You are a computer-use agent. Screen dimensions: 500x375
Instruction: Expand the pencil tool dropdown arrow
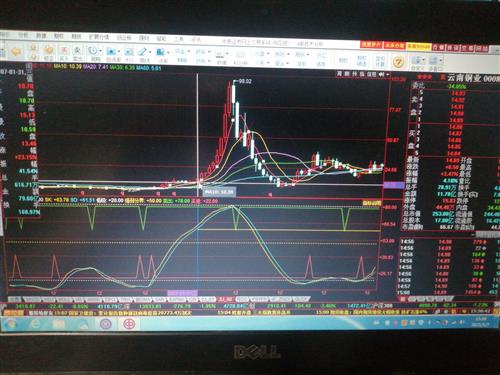pyautogui.click(x=150, y=52)
